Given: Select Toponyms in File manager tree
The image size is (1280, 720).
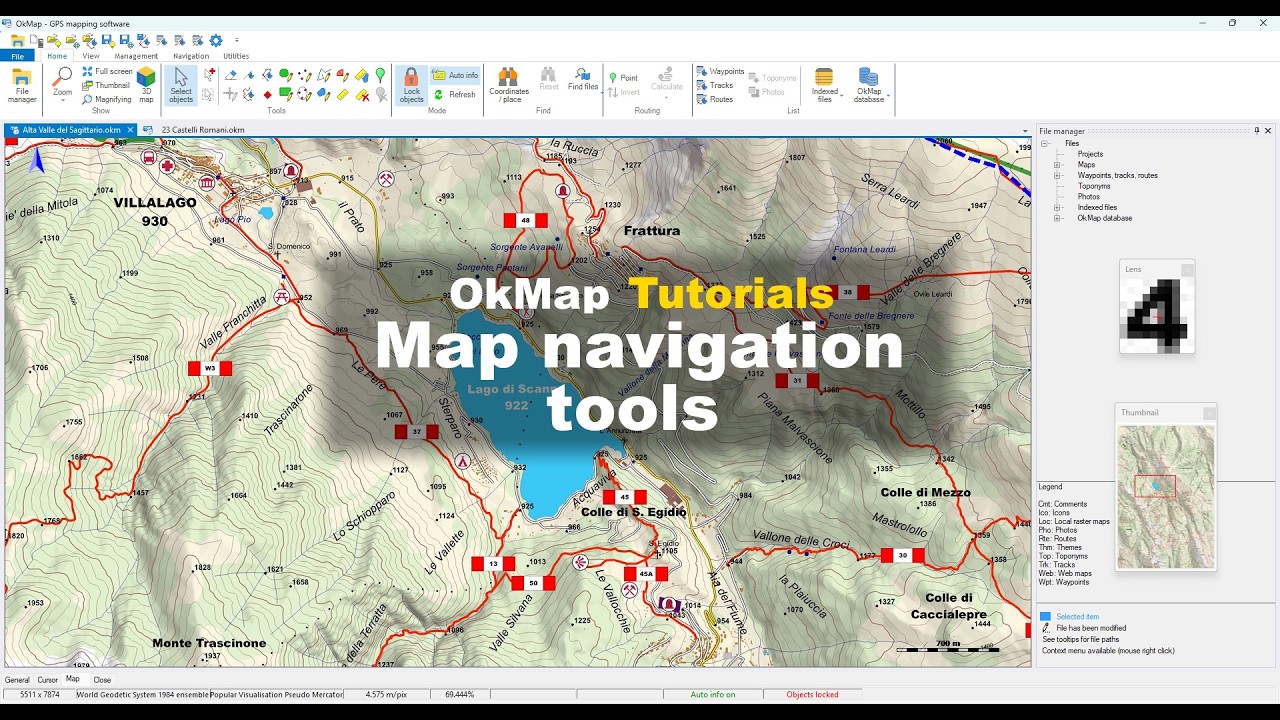Looking at the screenshot, I should click(x=1094, y=186).
